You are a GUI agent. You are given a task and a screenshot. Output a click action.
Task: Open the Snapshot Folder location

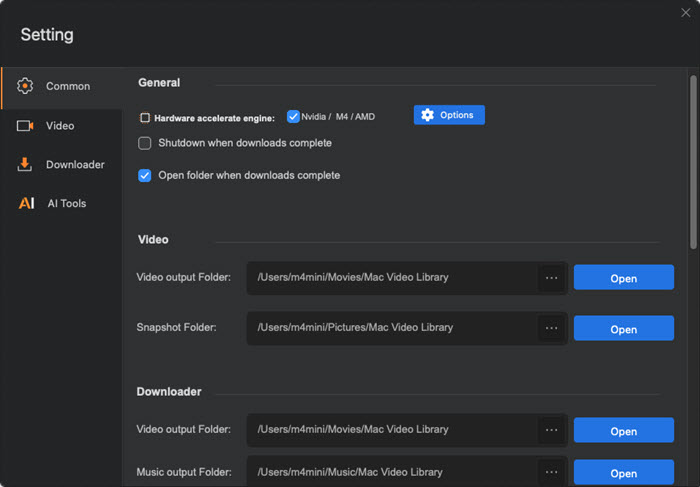tap(624, 329)
